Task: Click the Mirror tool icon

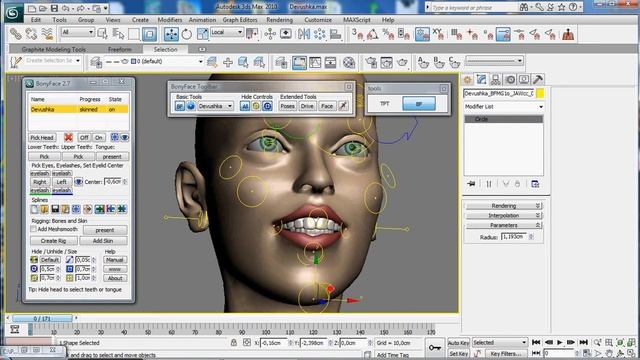Action: click(x=304, y=34)
